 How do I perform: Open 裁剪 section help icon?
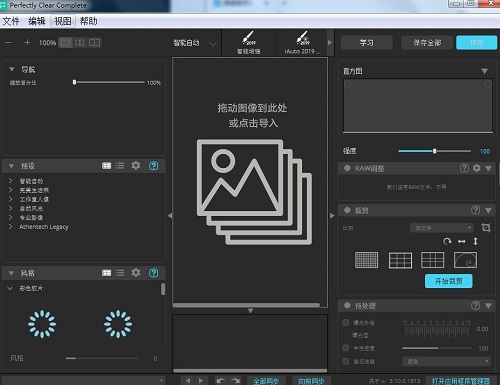coord(476,210)
